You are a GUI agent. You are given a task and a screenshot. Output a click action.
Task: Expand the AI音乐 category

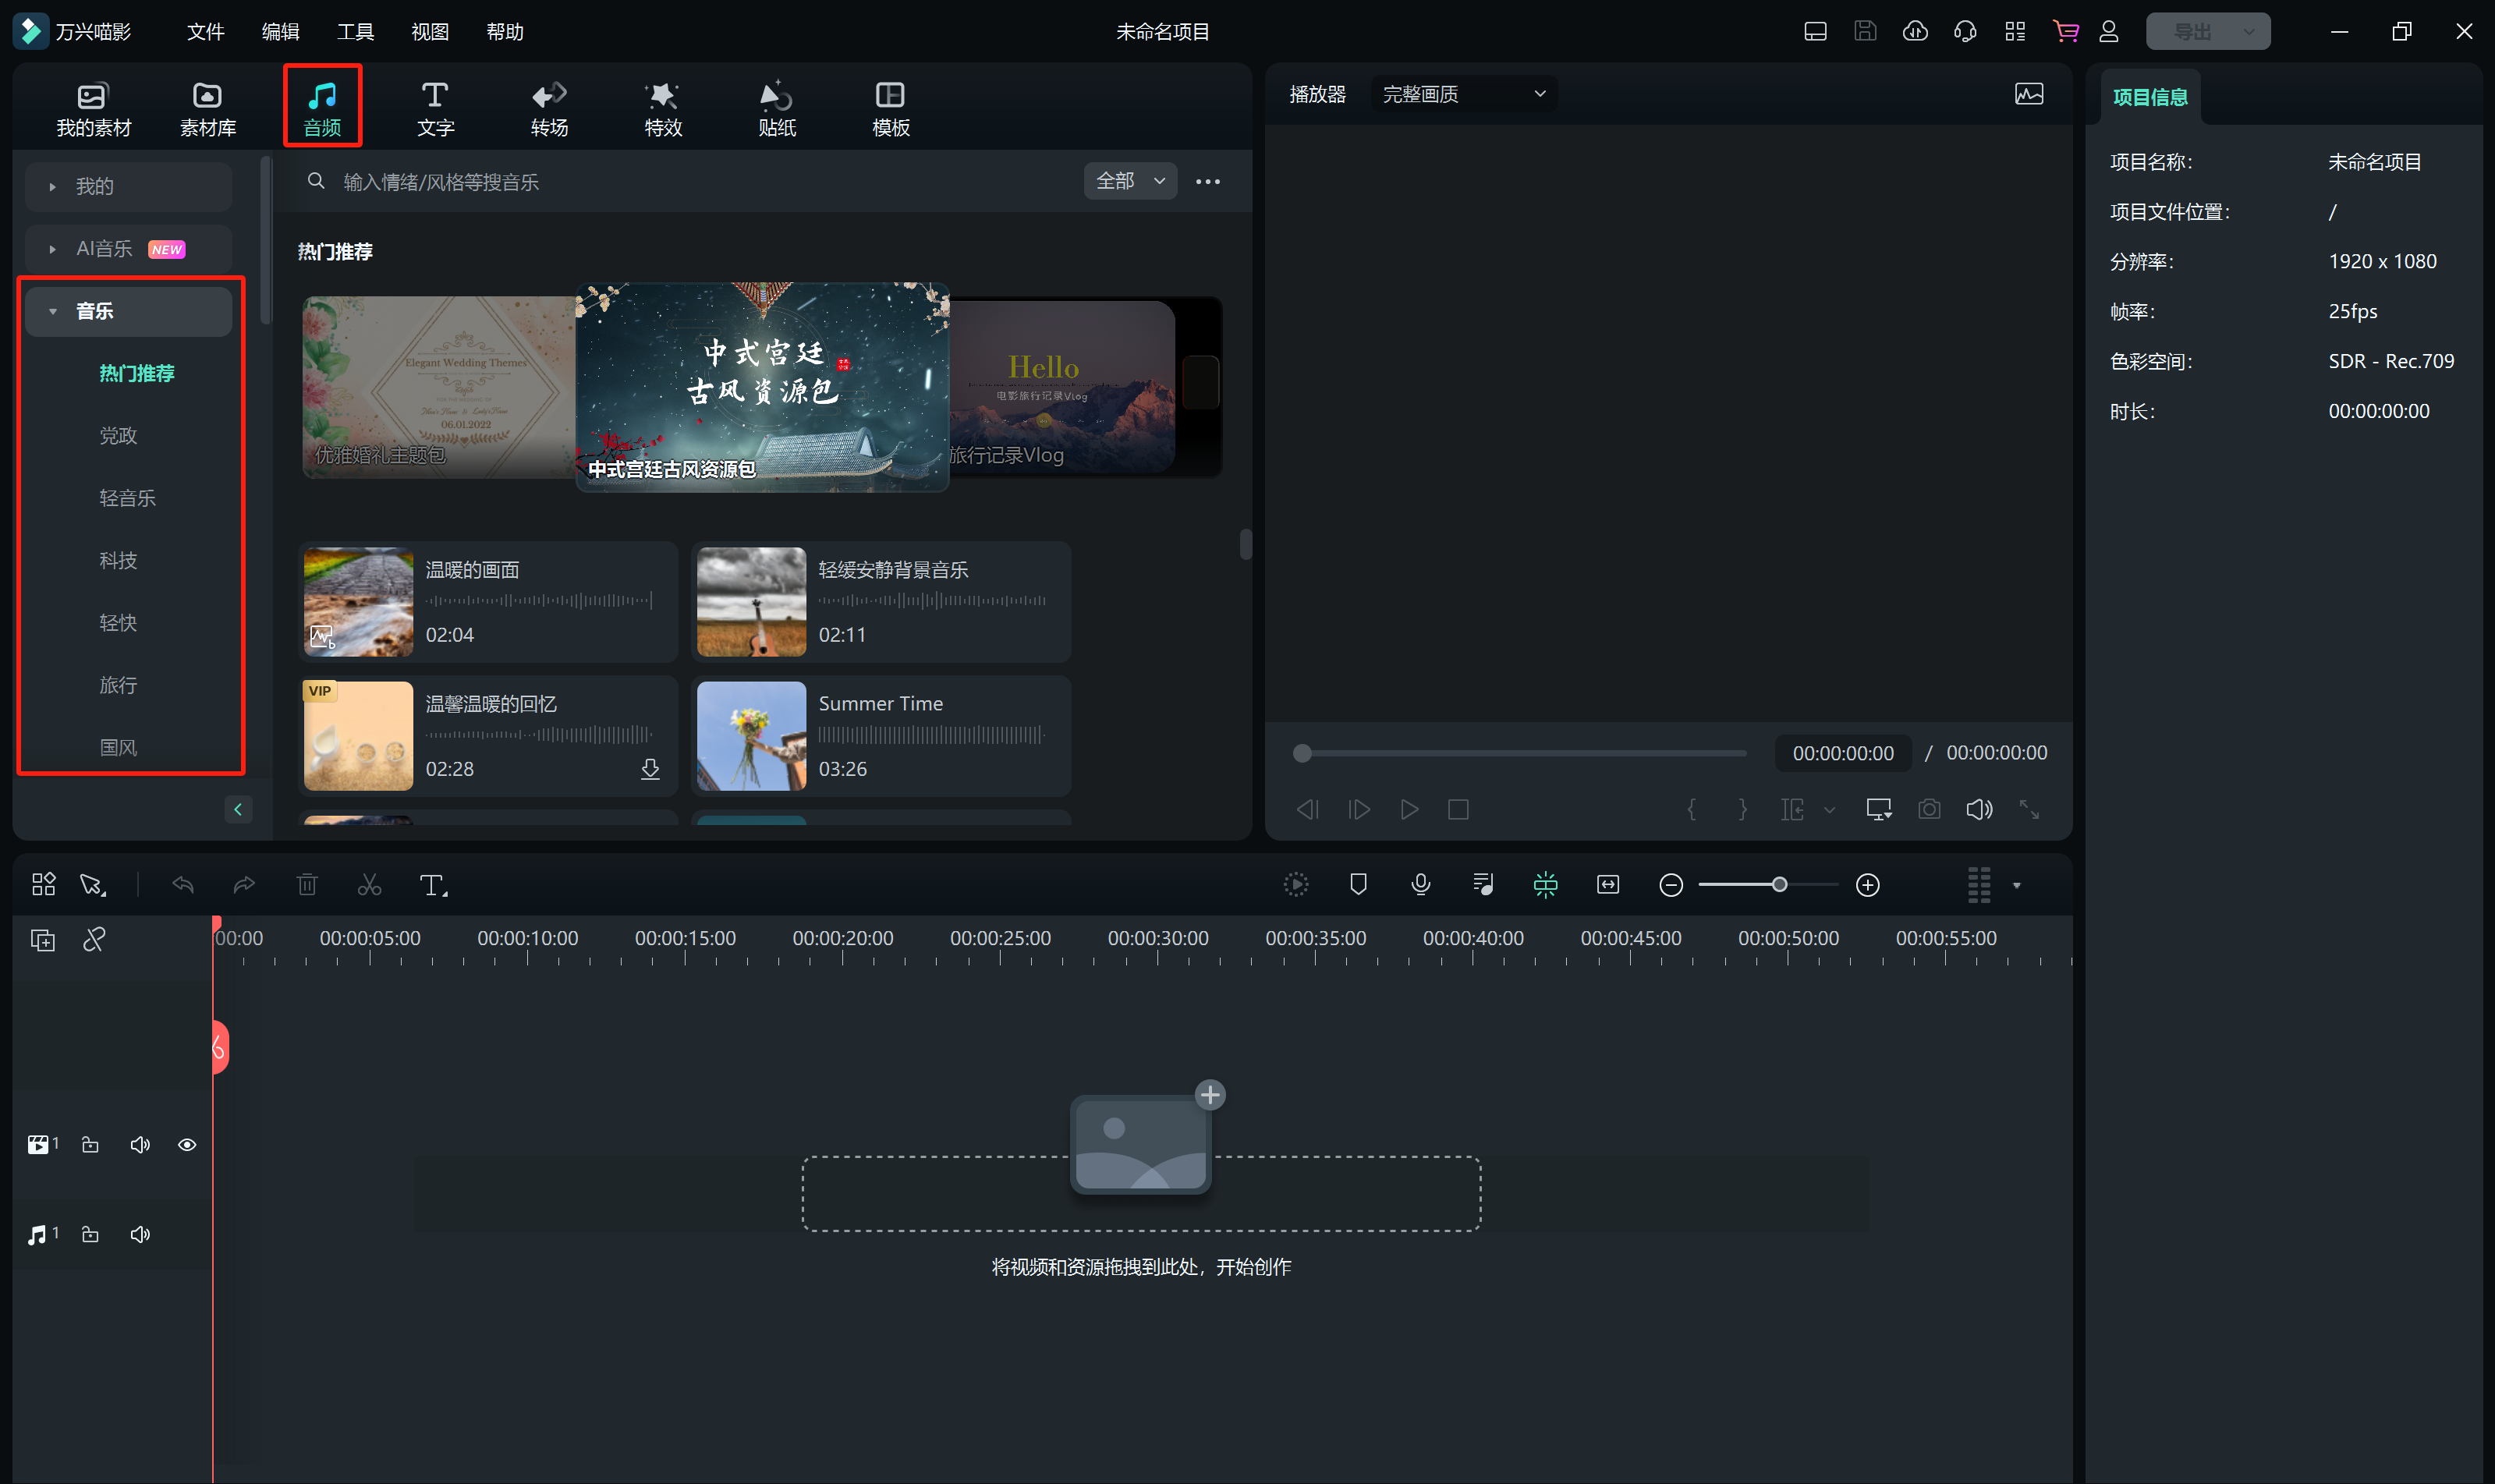pos(104,249)
